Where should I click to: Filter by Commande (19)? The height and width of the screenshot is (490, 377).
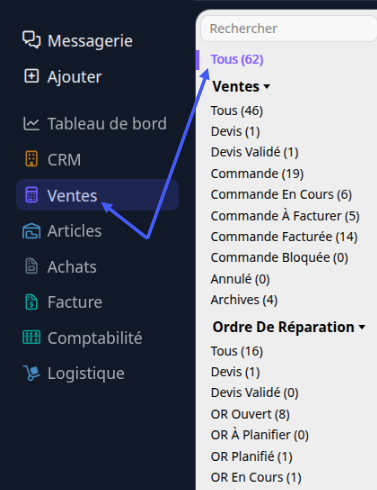pyautogui.click(x=257, y=174)
